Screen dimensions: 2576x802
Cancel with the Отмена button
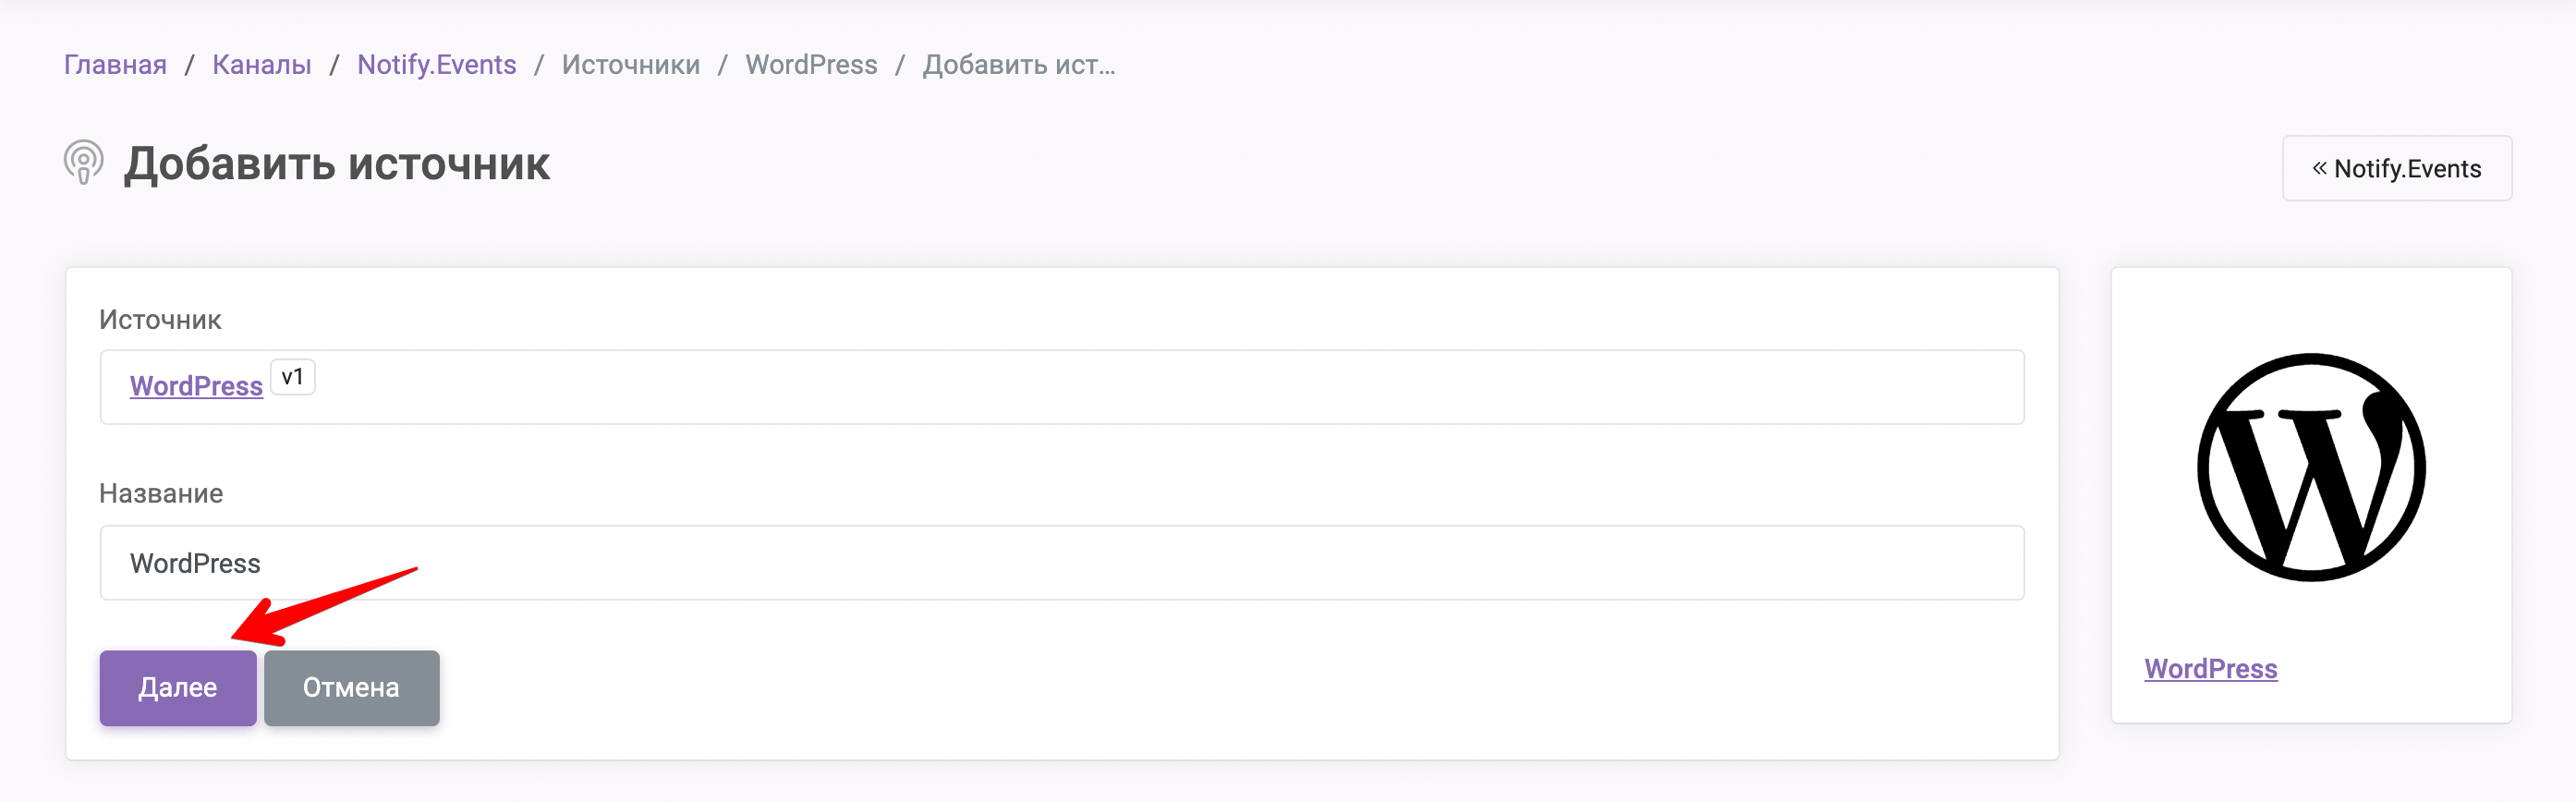(352, 688)
